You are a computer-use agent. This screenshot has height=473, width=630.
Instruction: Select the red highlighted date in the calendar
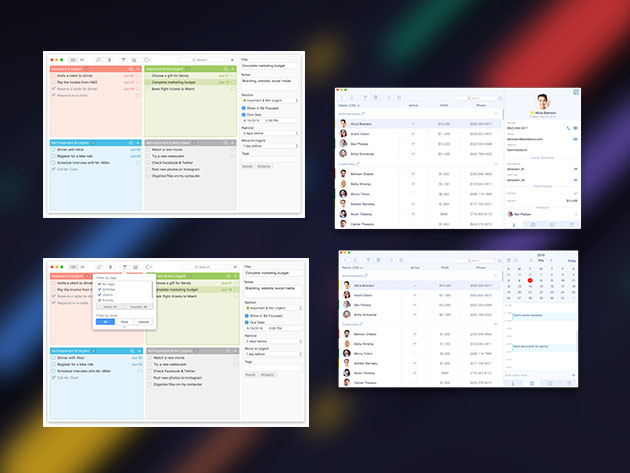click(530, 281)
